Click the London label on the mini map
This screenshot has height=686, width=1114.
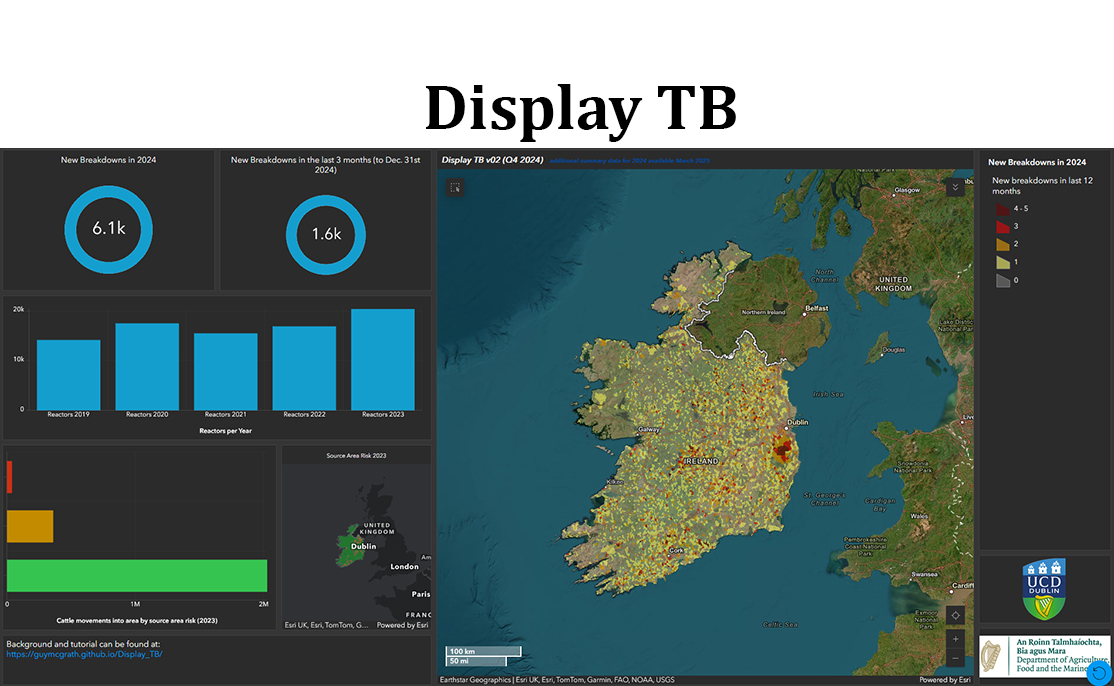click(x=404, y=567)
